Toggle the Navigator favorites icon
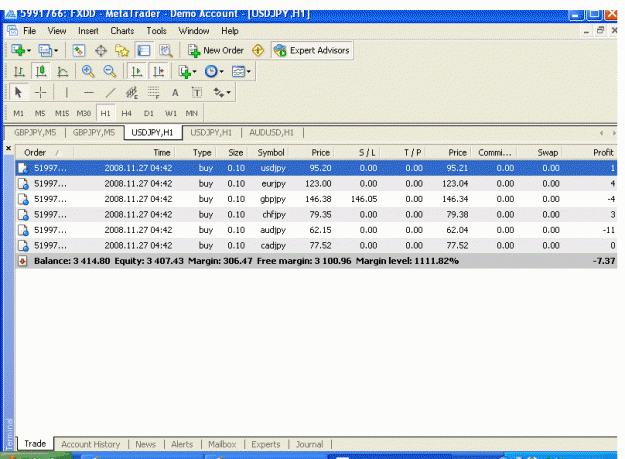This screenshot has width=625, height=459. tap(122, 51)
